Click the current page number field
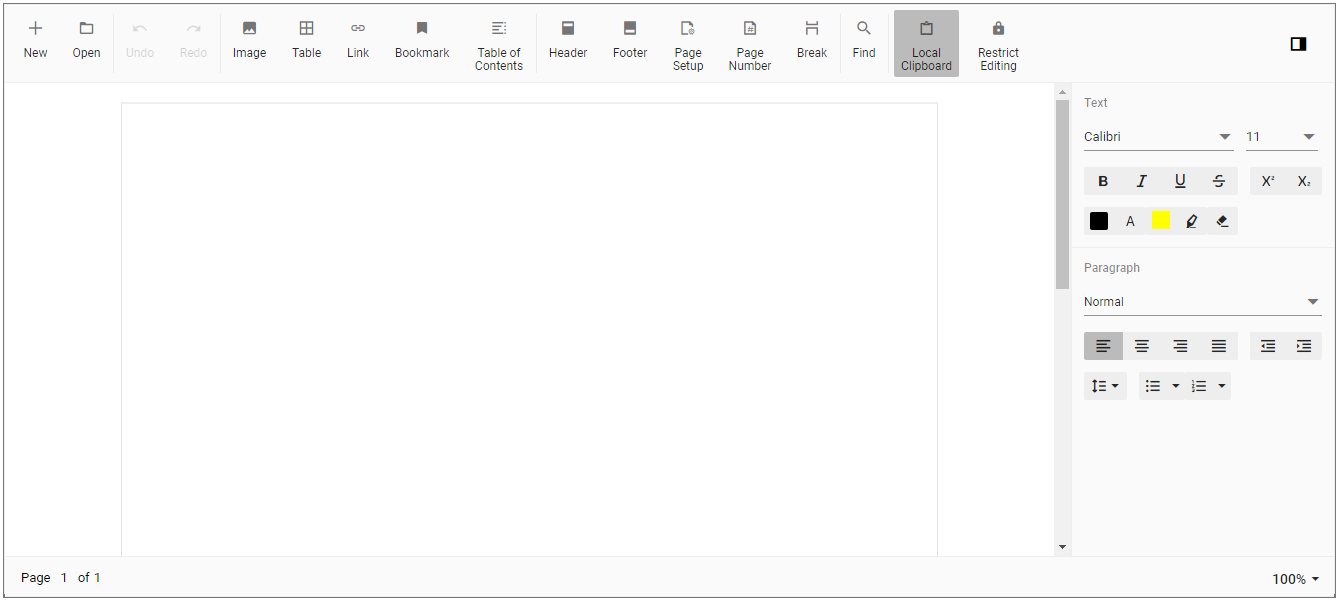Image resolution: width=1338 pixels, height=602 pixels. 64,578
